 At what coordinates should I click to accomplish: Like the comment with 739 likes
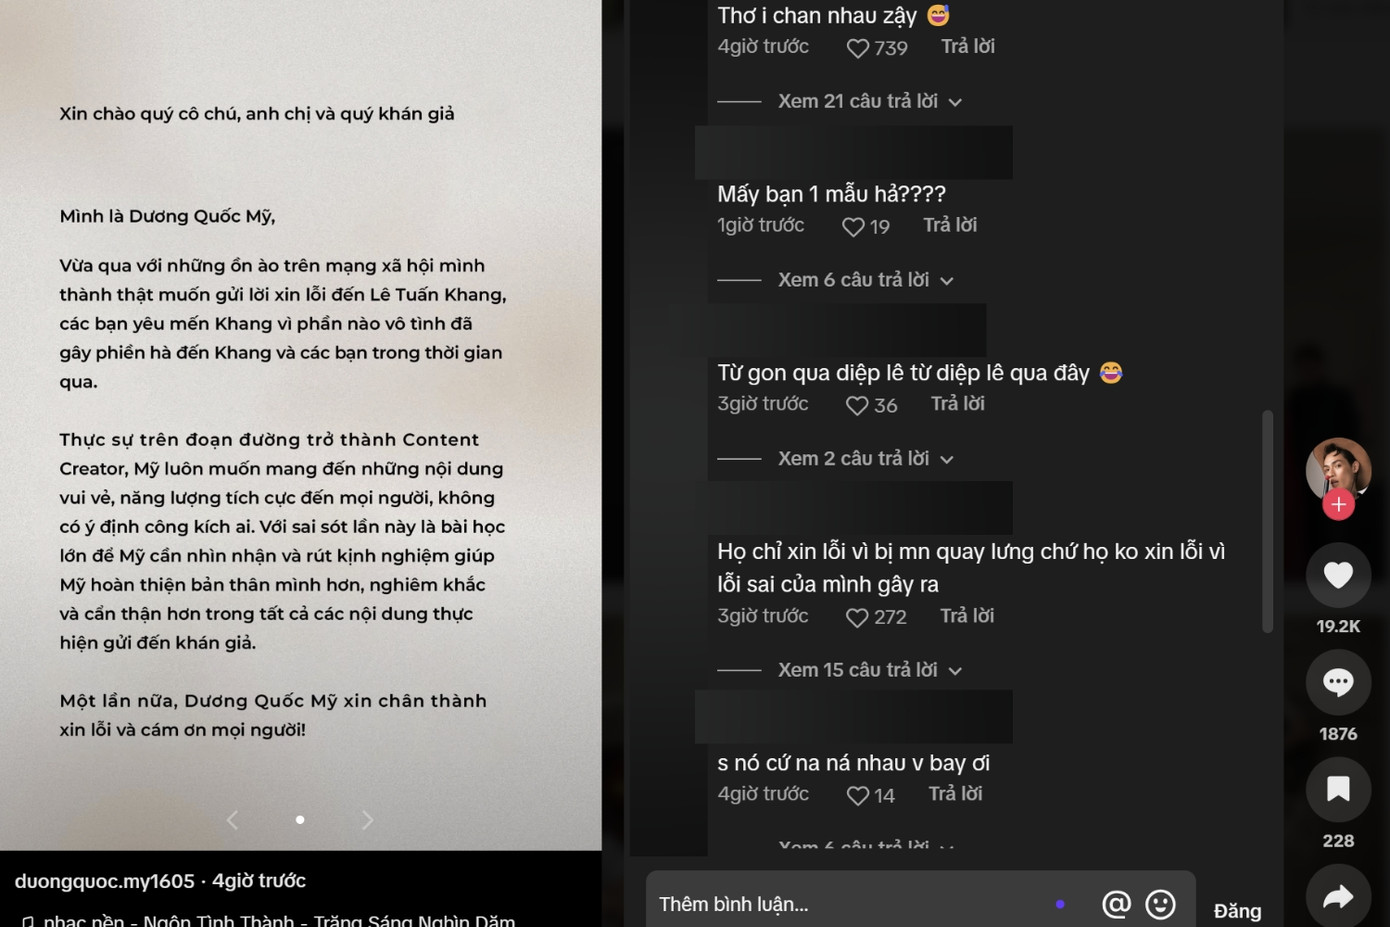[x=857, y=48]
